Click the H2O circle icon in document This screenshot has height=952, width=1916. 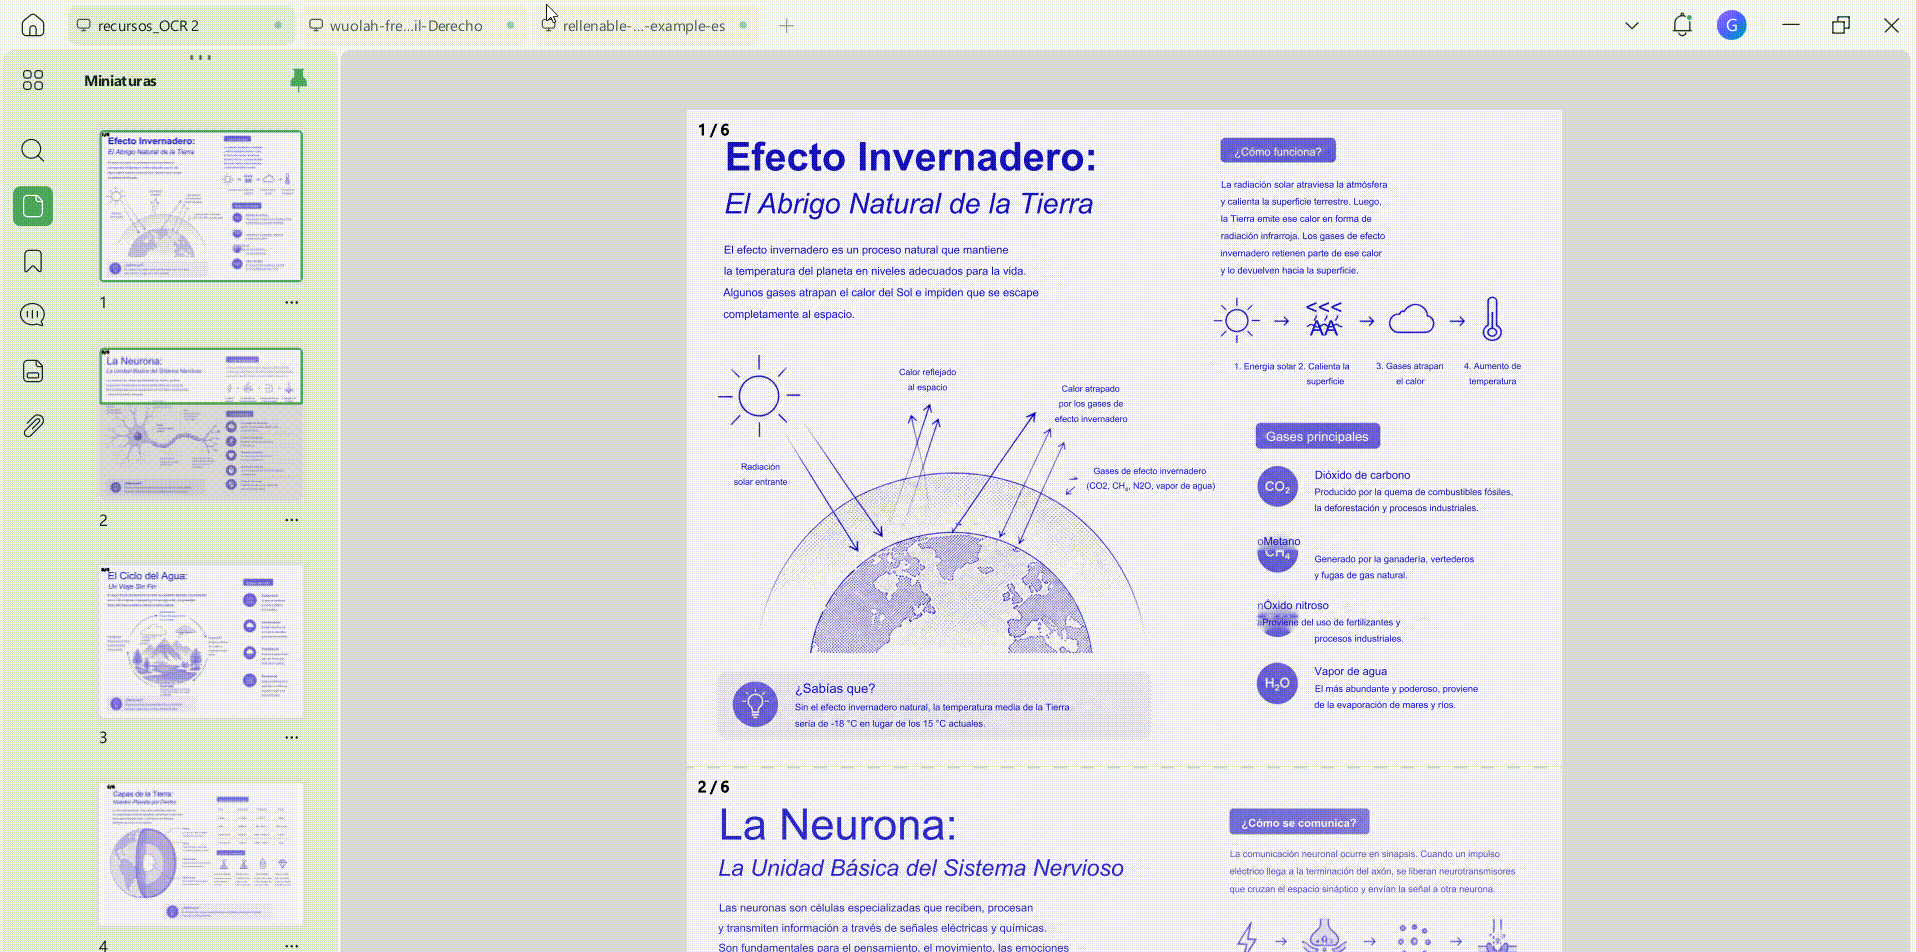pos(1277,684)
